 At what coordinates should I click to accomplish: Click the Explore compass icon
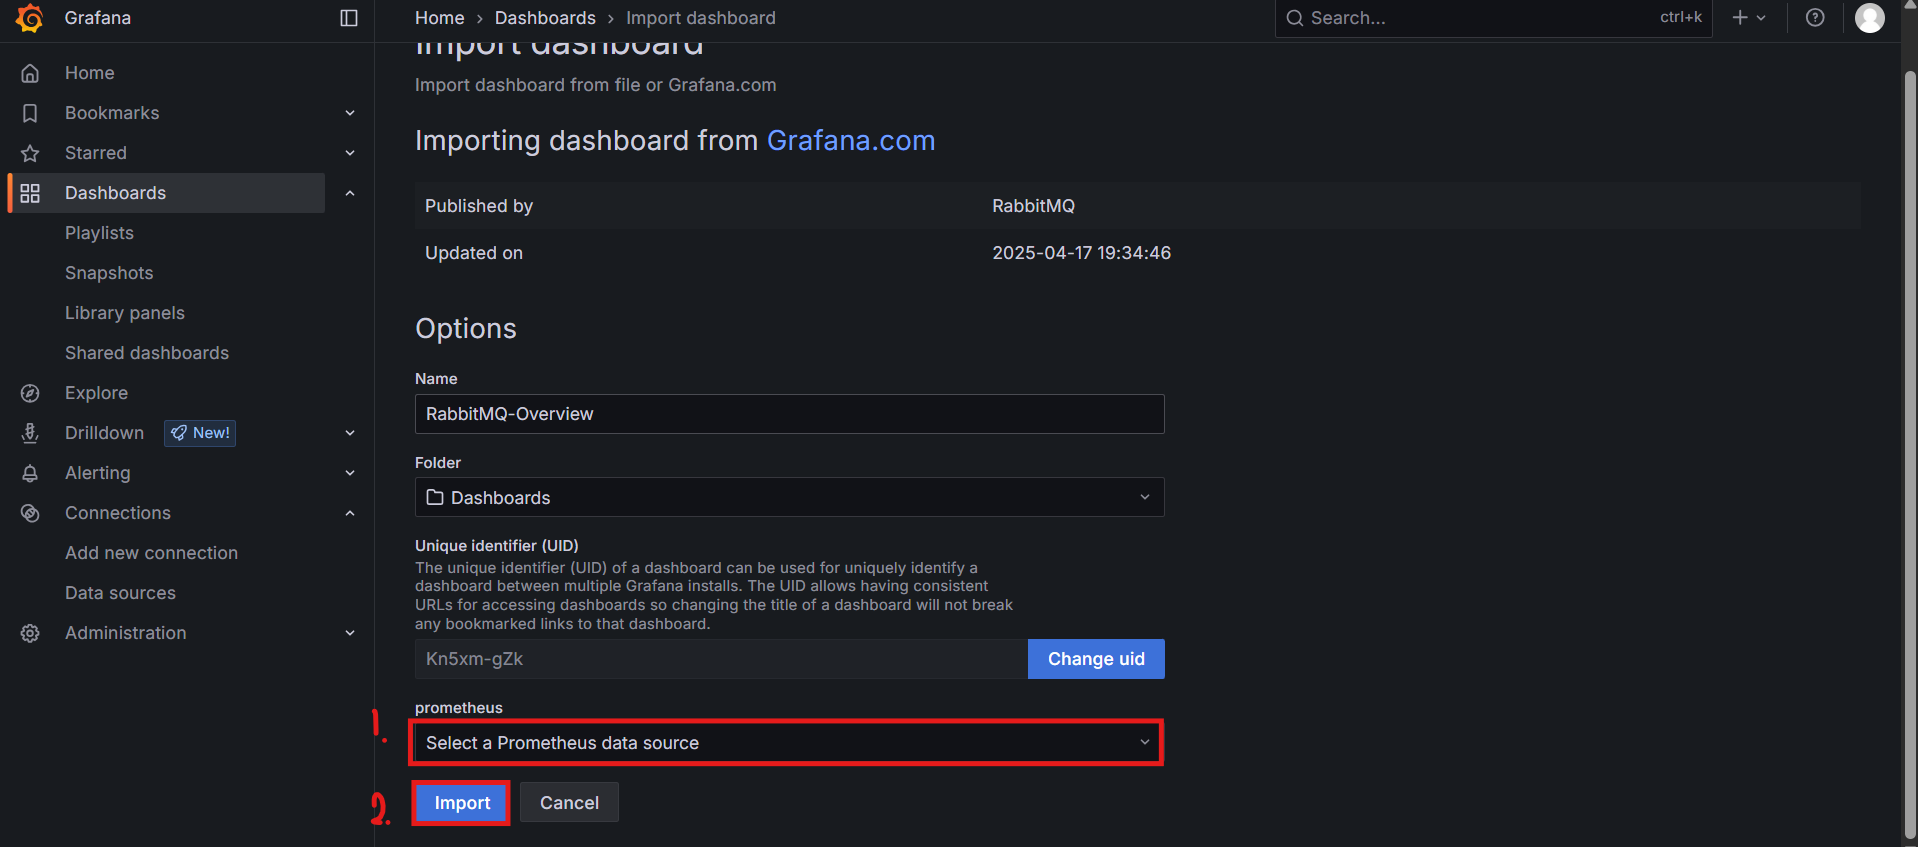coord(30,393)
